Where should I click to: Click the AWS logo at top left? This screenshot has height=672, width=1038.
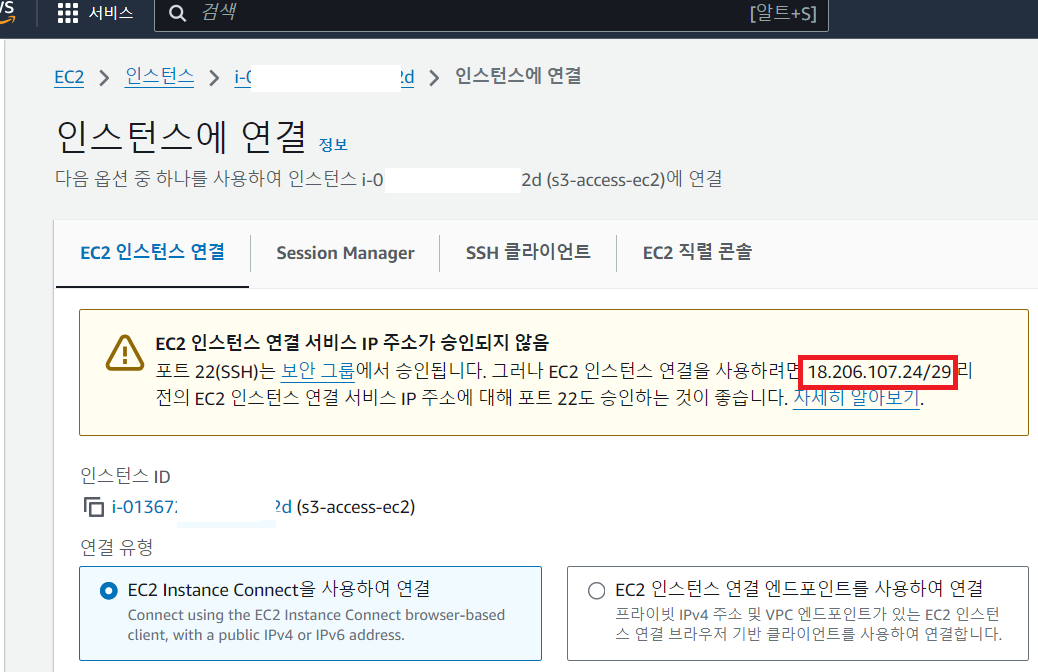tap(7, 13)
